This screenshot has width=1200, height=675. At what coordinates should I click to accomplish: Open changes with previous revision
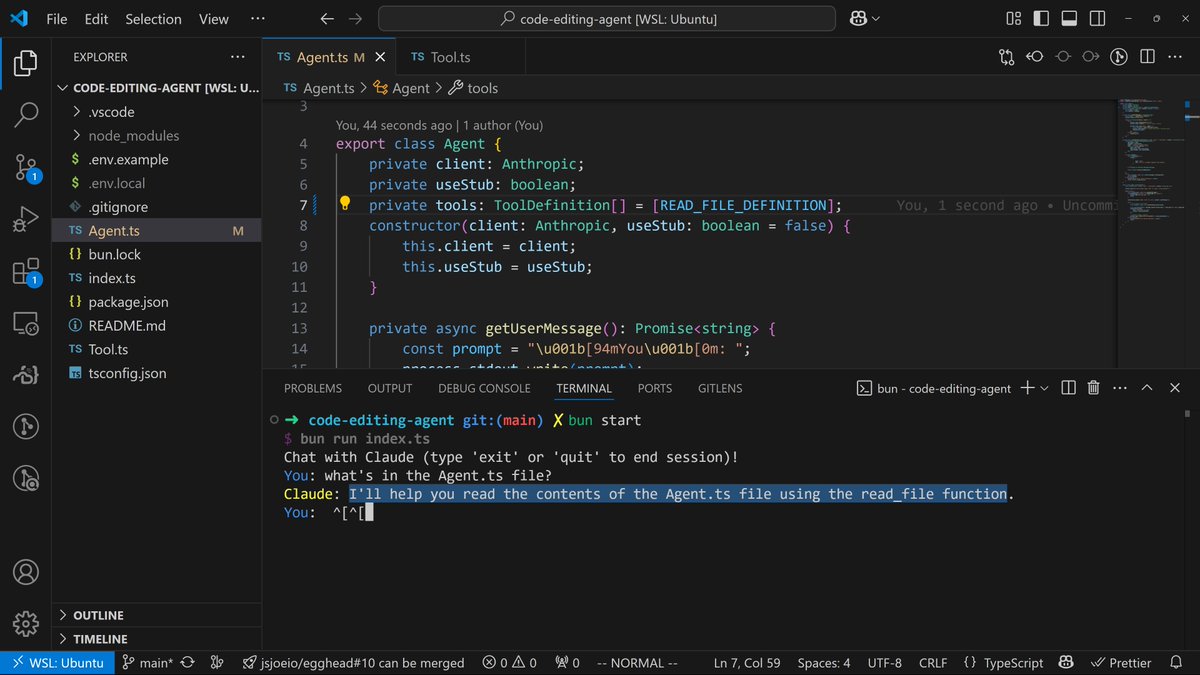coord(1034,57)
